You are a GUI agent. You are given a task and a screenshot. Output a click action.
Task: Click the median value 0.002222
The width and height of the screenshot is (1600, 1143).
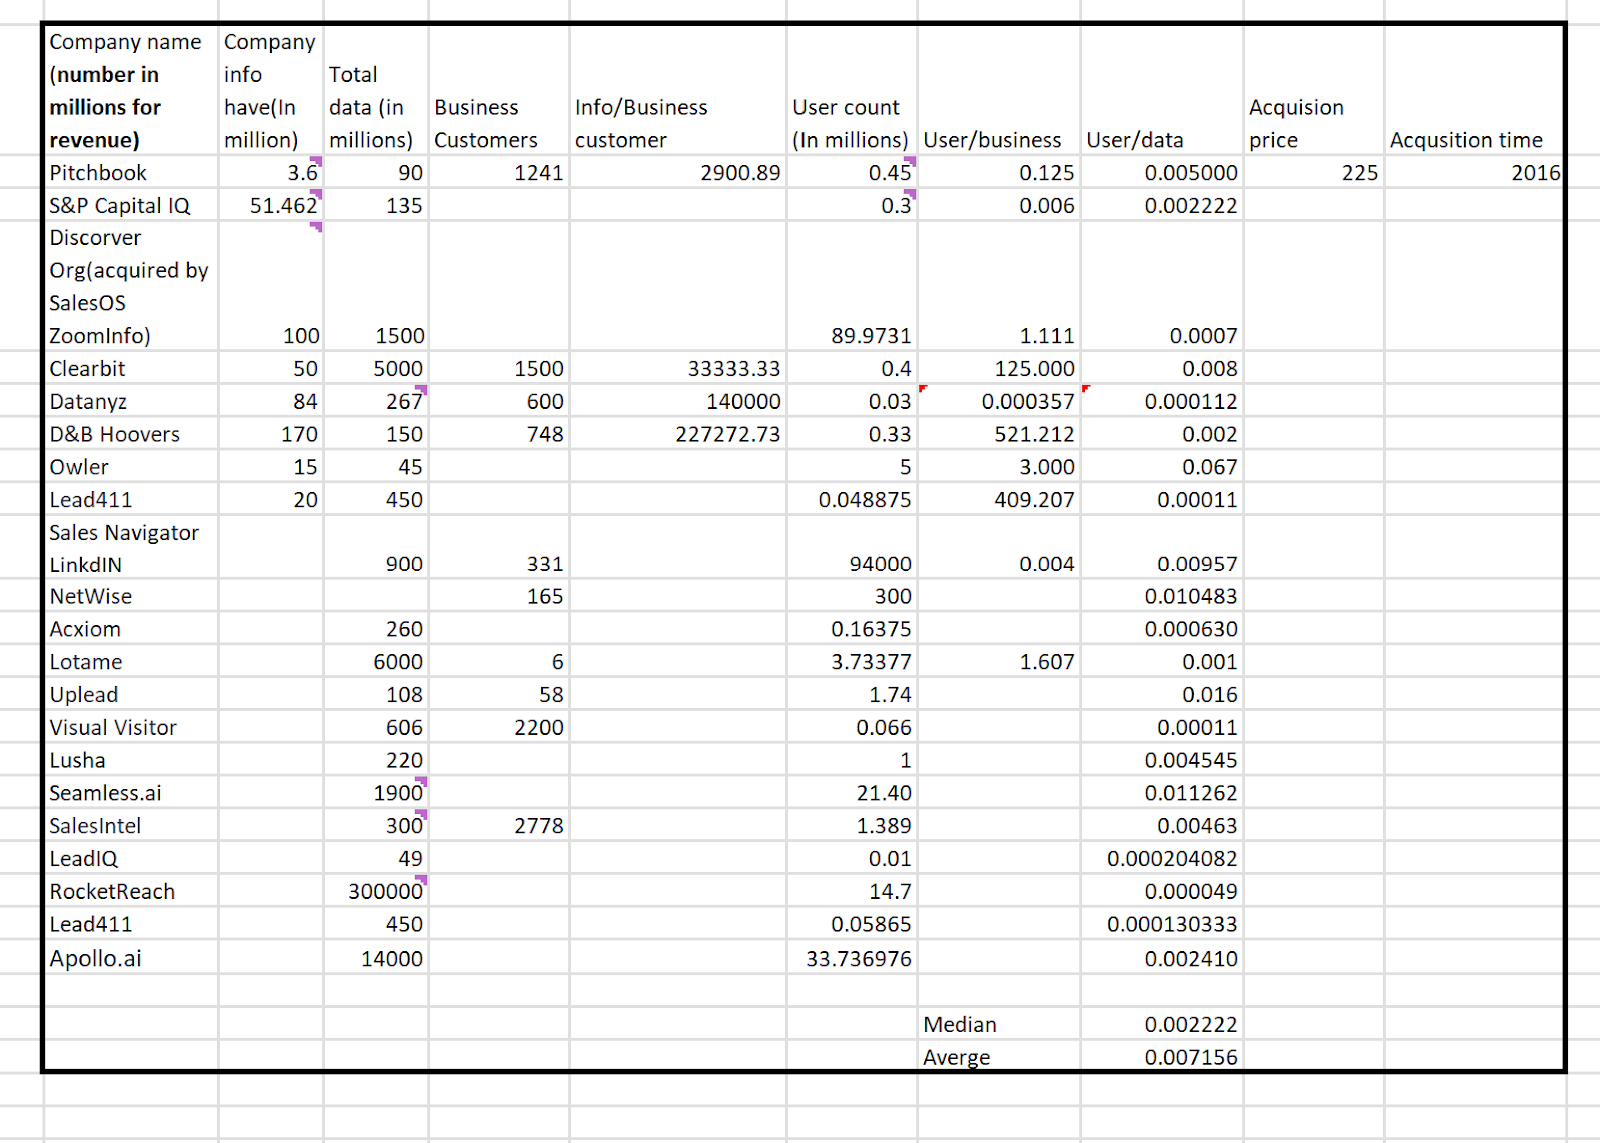pos(1162,1024)
